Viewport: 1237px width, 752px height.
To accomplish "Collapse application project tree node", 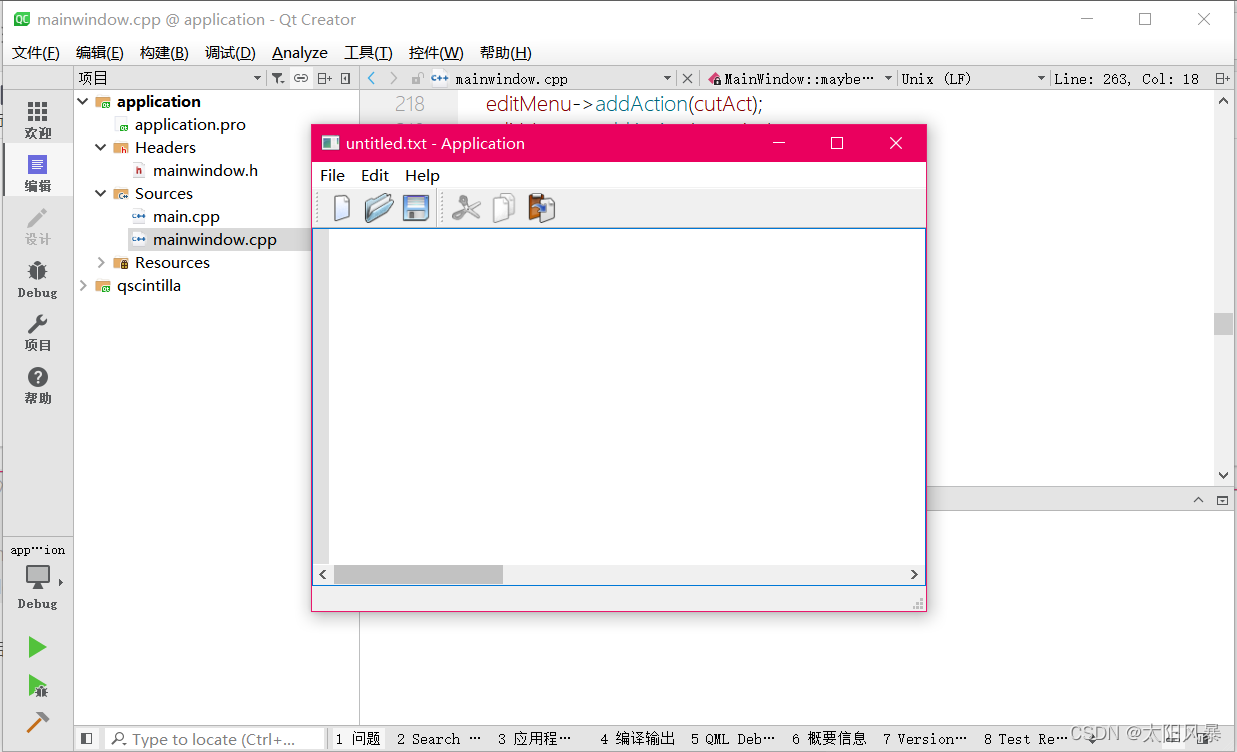I will (x=83, y=102).
